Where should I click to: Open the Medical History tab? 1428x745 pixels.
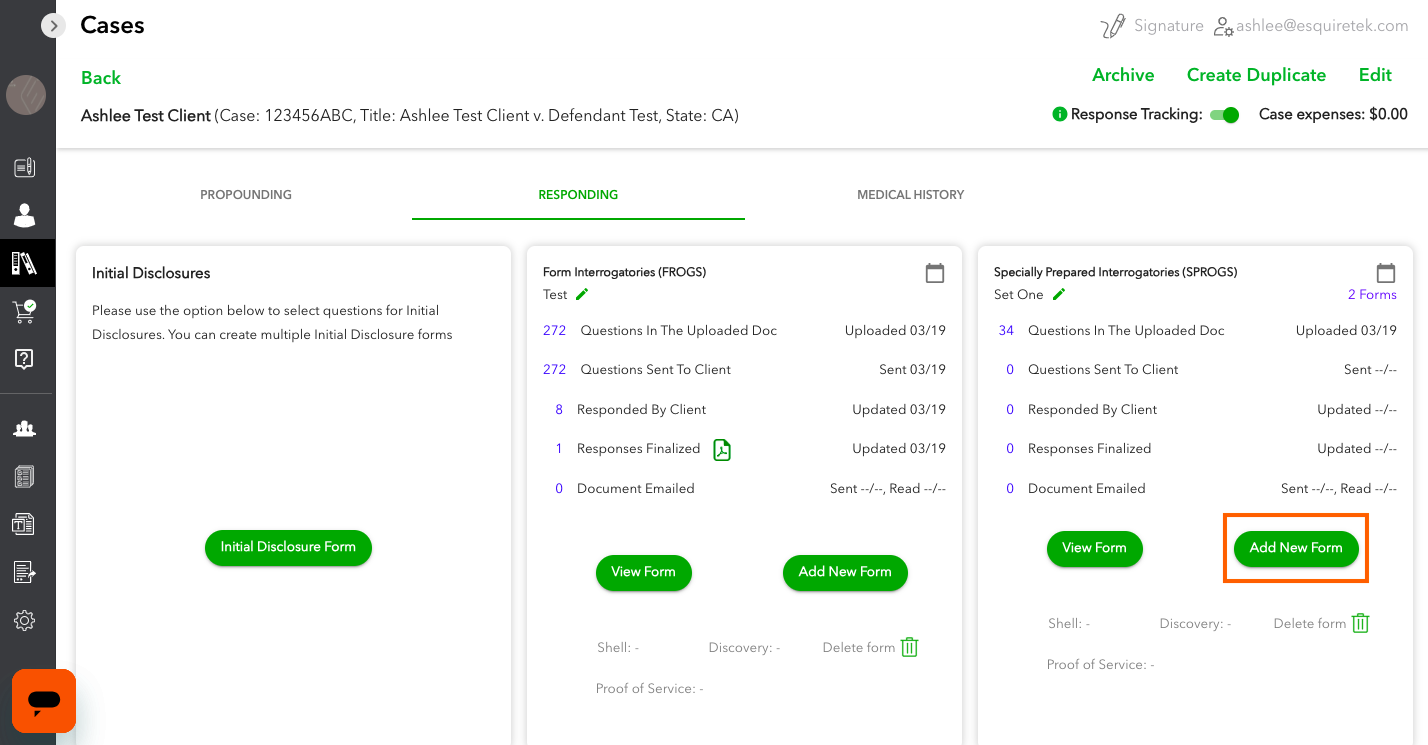pos(910,194)
